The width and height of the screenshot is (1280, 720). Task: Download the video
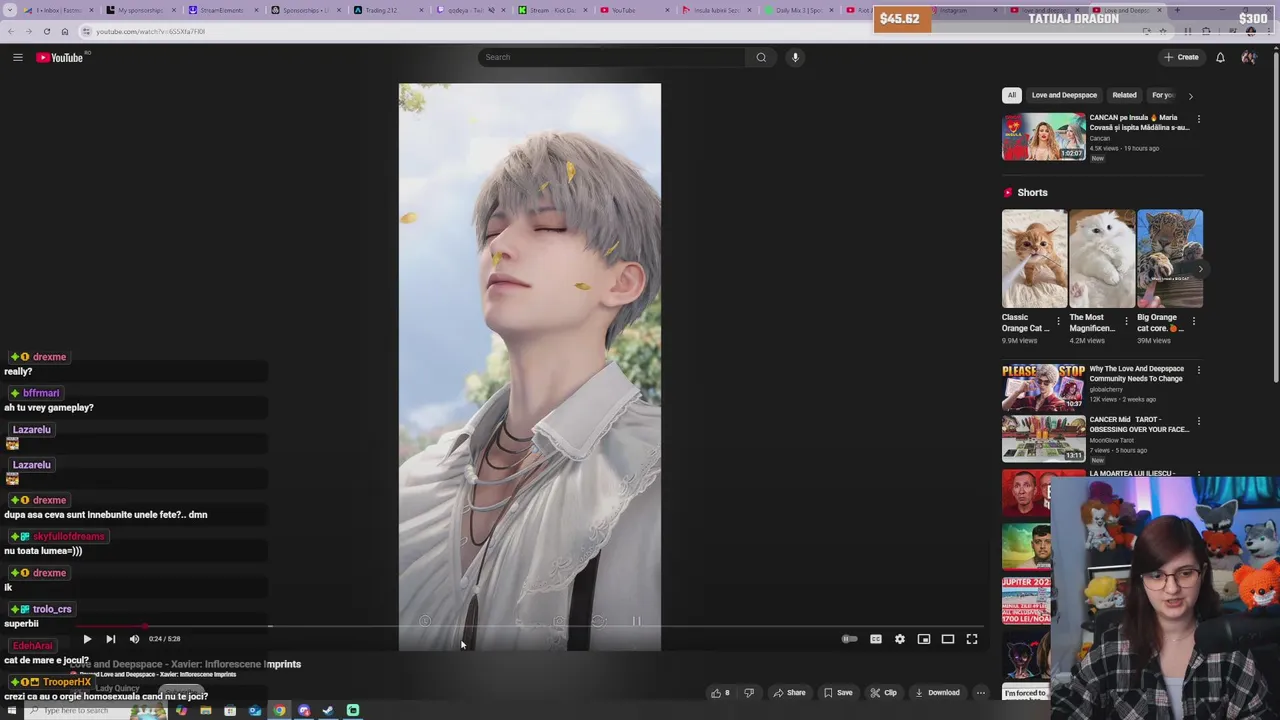point(936,692)
